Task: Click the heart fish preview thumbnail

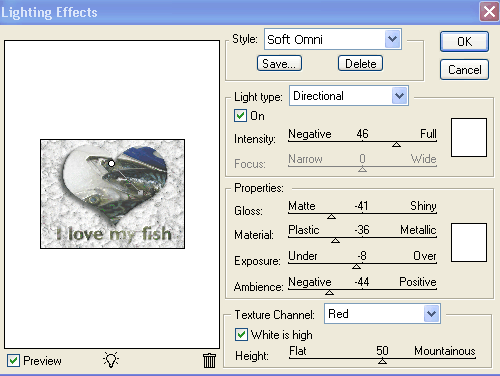Action: pyautogui.click(x=112, y=194)
